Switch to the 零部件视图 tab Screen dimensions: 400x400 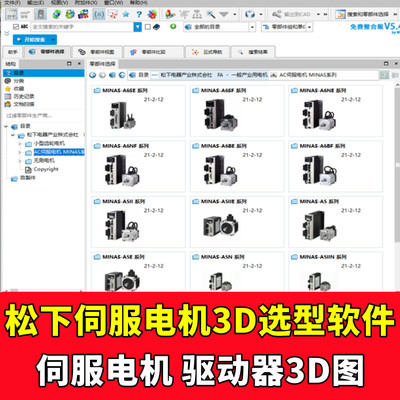tap(96, 52)
